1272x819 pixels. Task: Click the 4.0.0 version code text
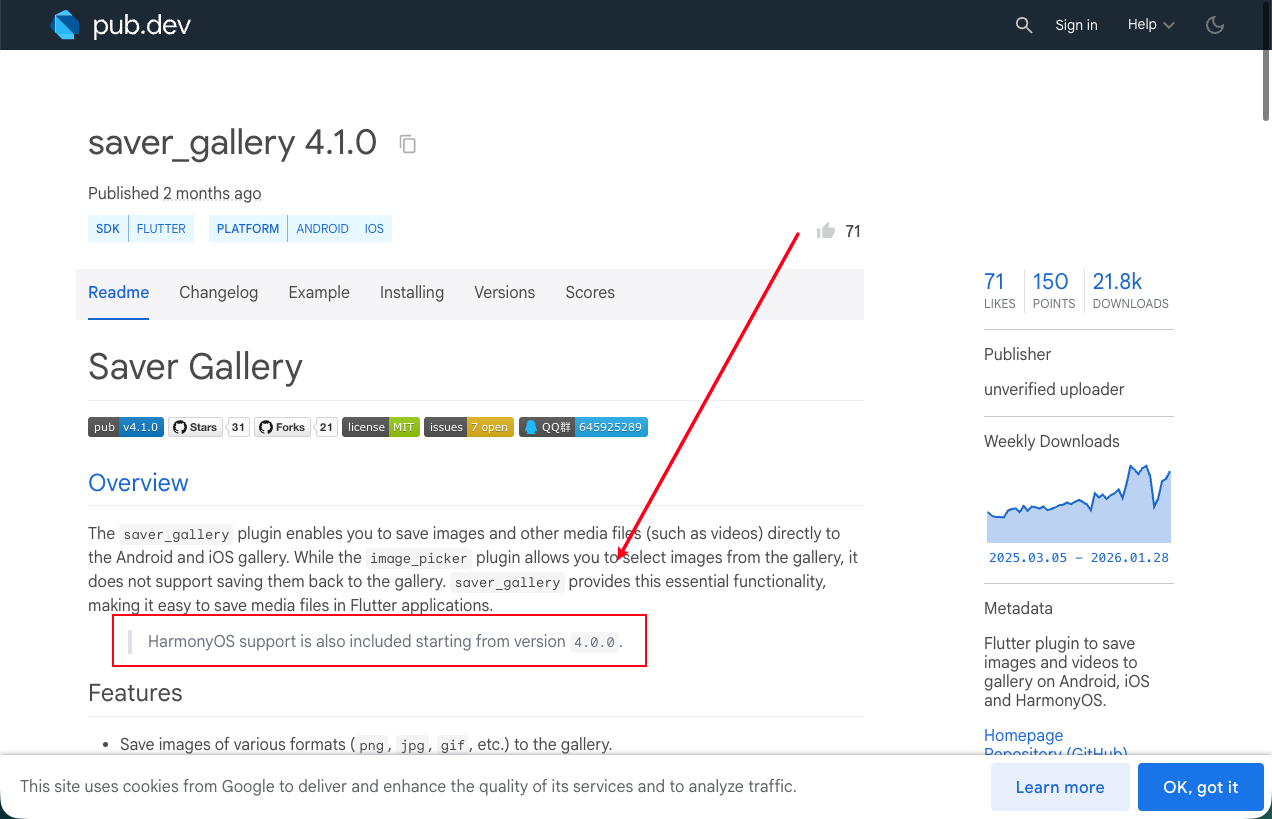595,643
